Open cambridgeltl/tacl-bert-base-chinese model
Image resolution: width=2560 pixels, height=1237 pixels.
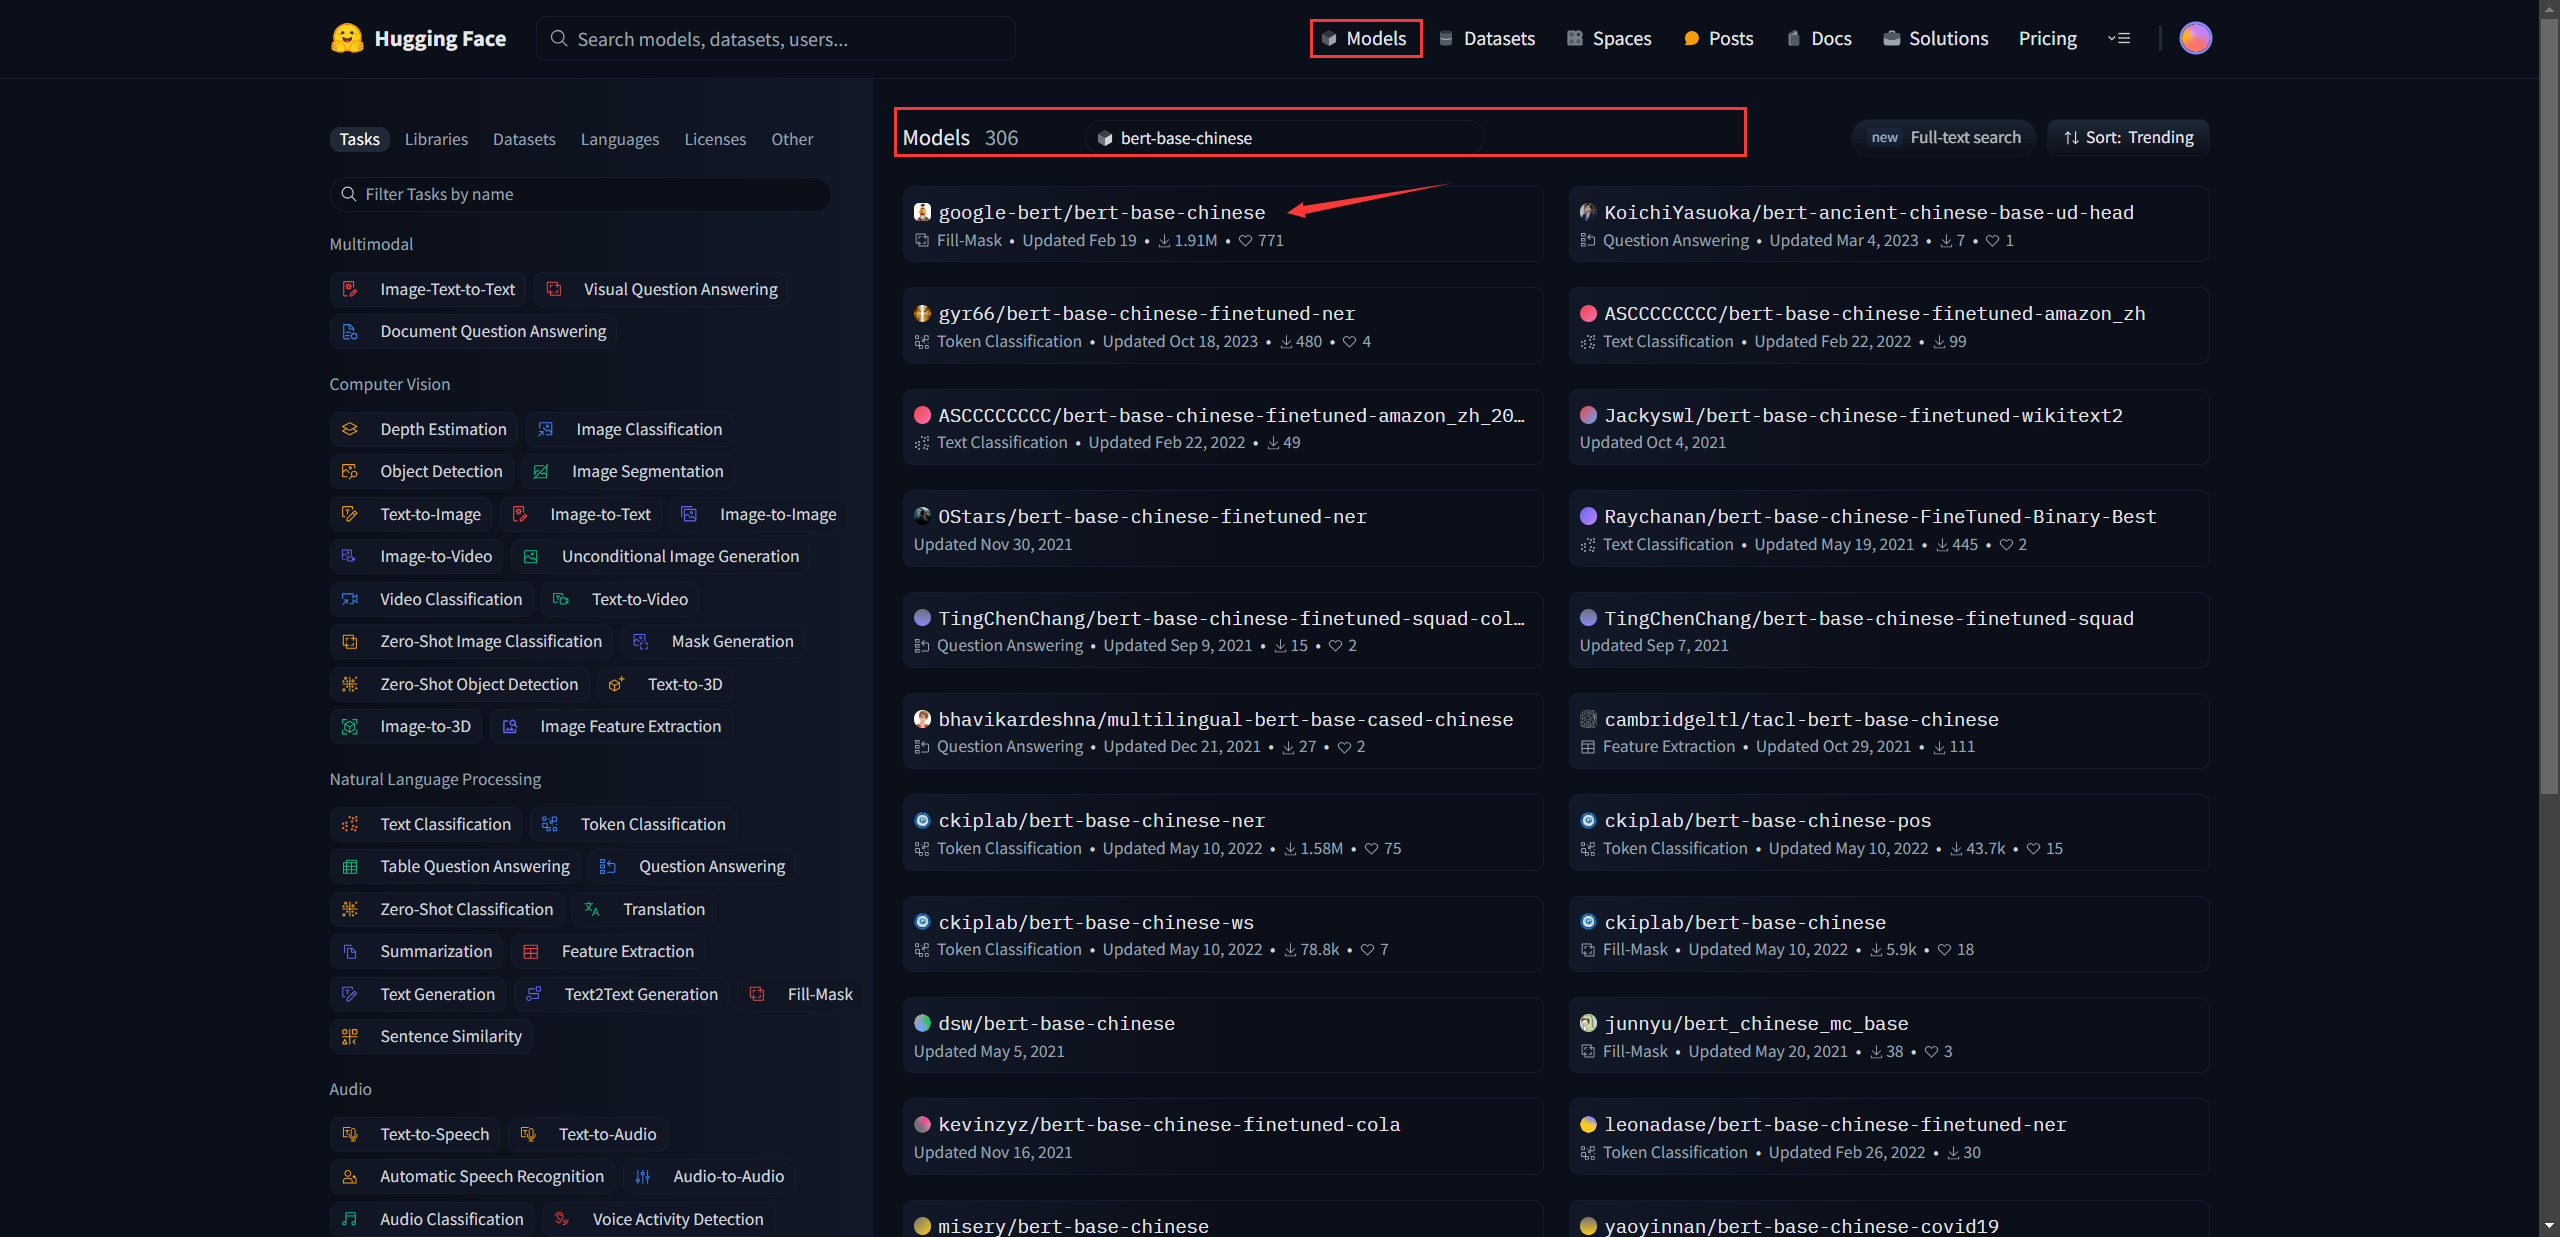[1888, 731]
